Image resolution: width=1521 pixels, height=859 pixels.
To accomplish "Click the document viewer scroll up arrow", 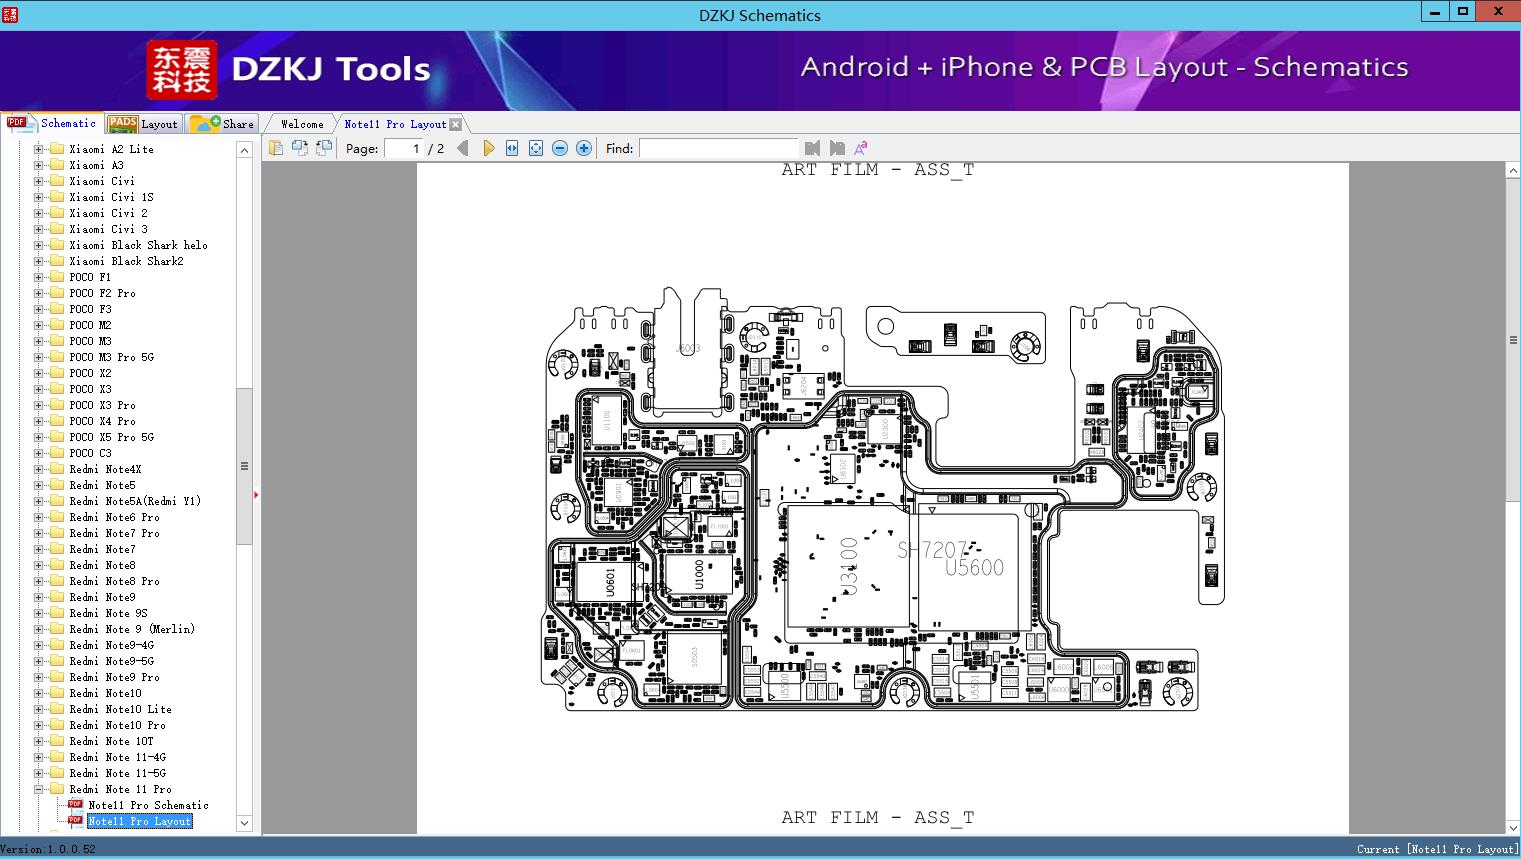I will pyautogui.click(x=1513, y=171).
